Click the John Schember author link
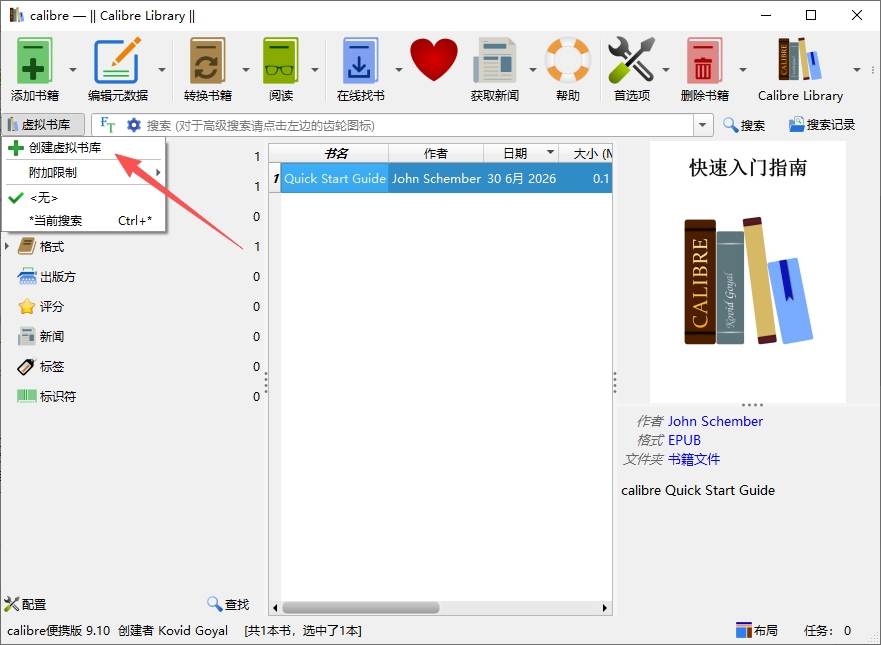 (715, 421)
